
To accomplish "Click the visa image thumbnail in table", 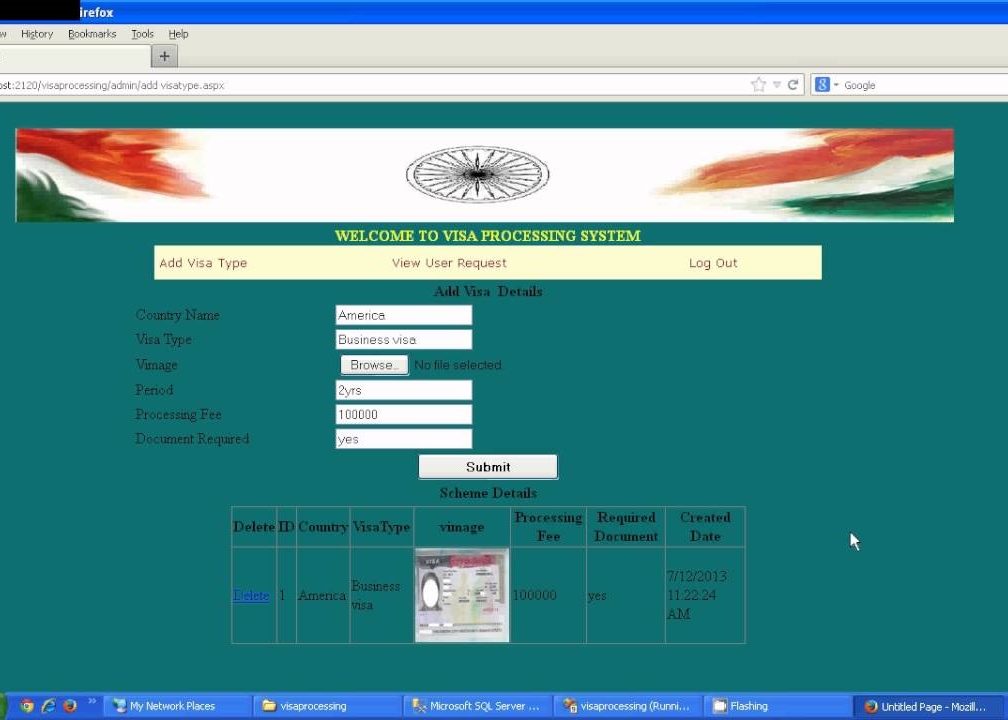I will point(462,595).
